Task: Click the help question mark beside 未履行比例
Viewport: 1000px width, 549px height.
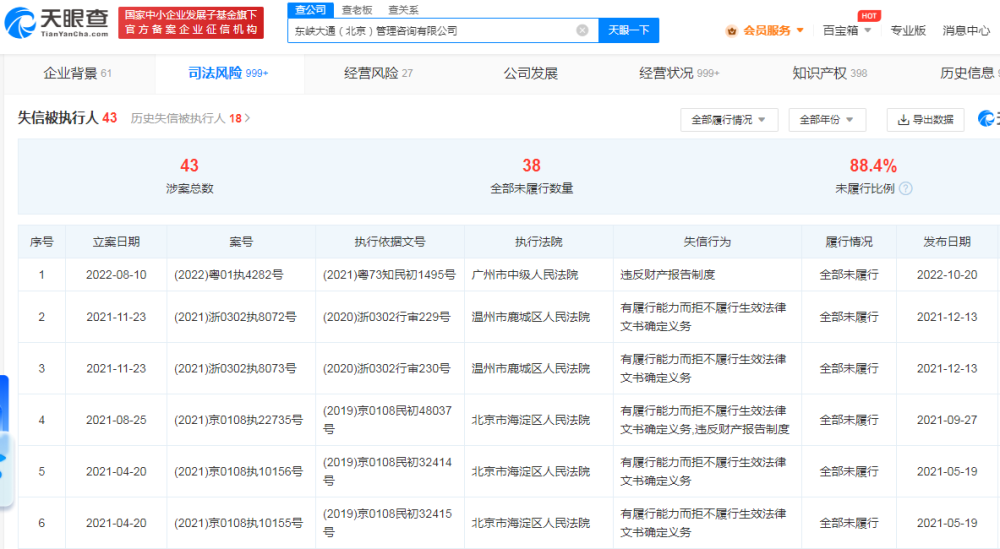Action: coord(906,189)
